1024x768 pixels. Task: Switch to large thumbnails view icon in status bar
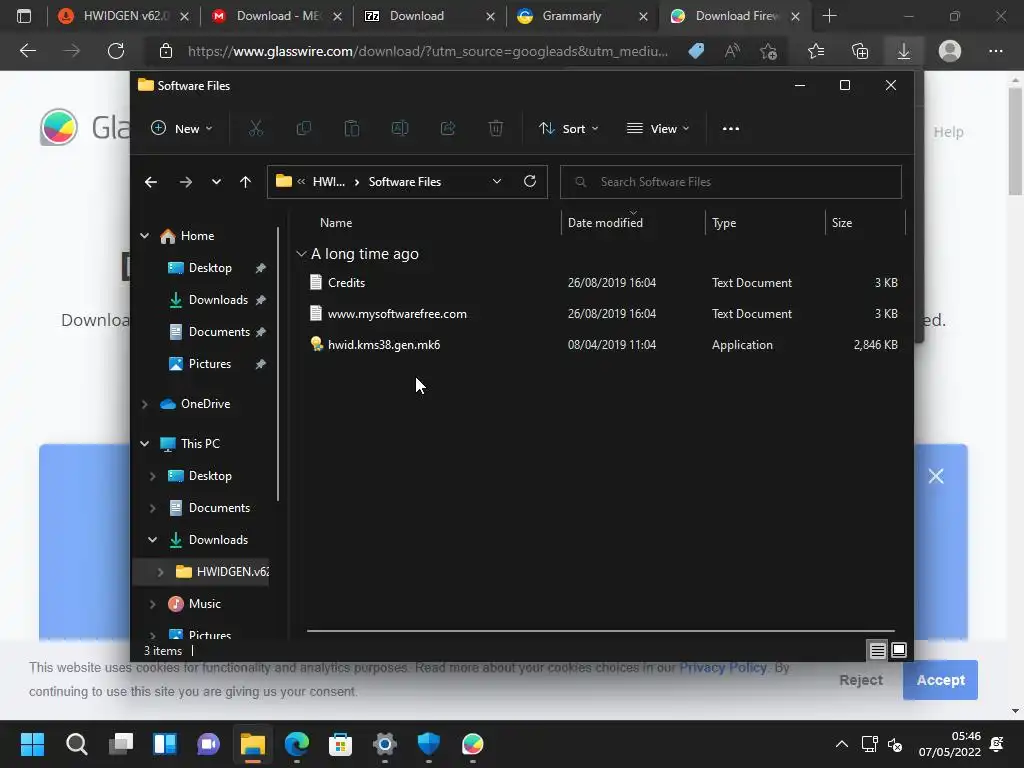899,650
